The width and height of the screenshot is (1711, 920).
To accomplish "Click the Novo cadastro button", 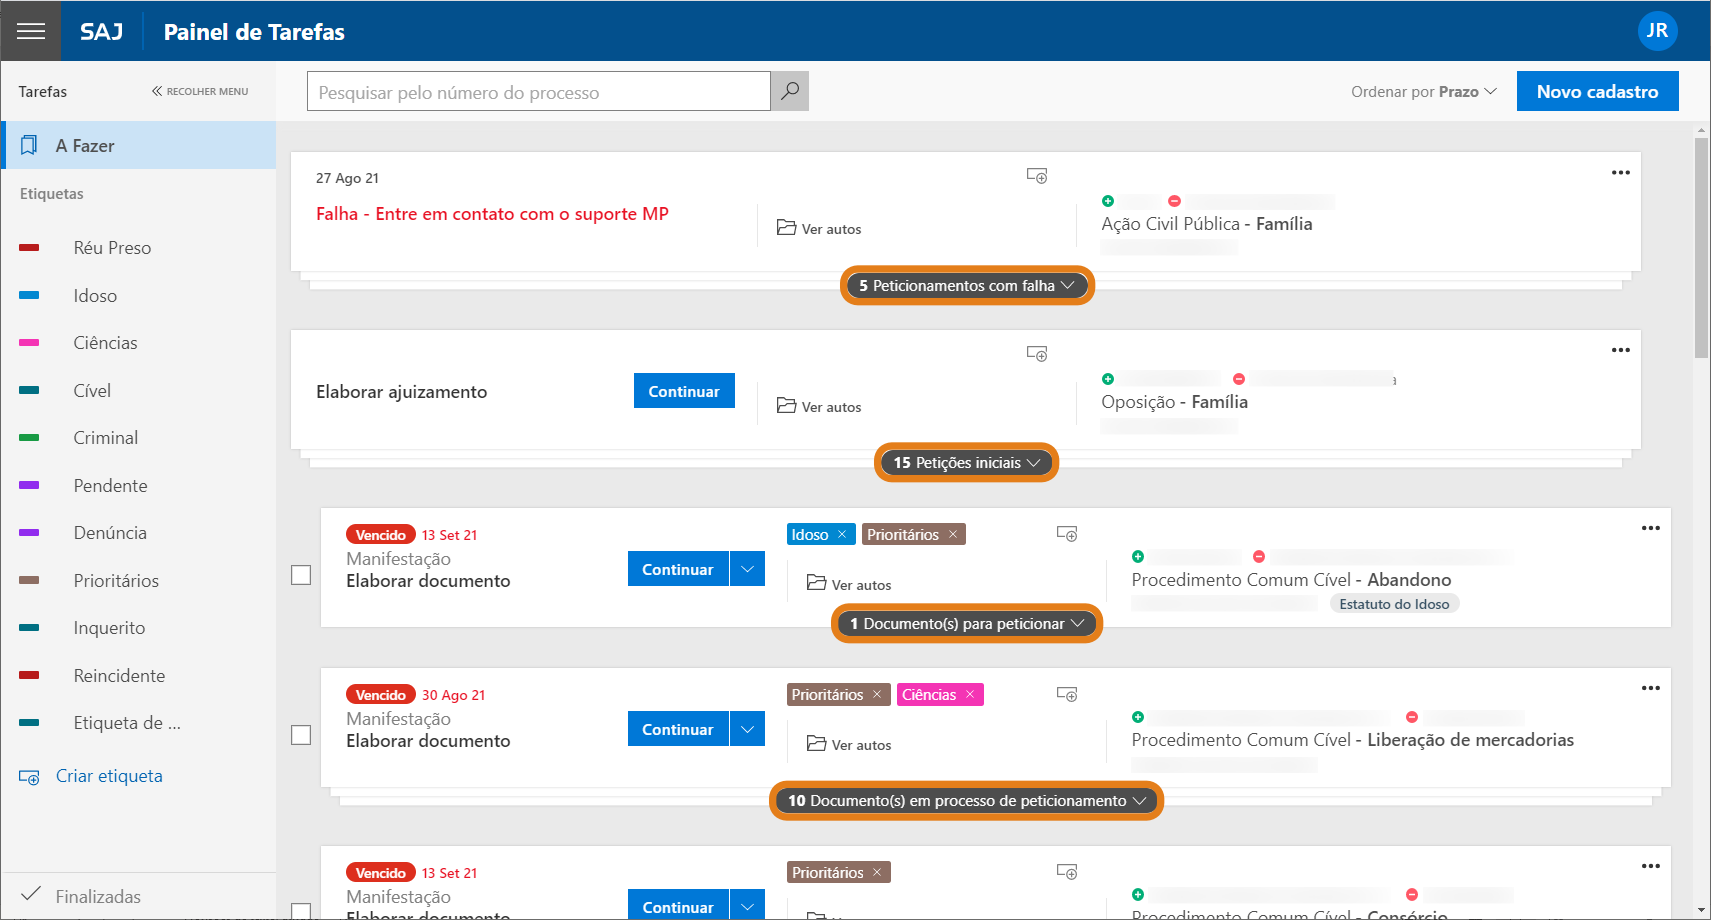I will pos(1597,91).
